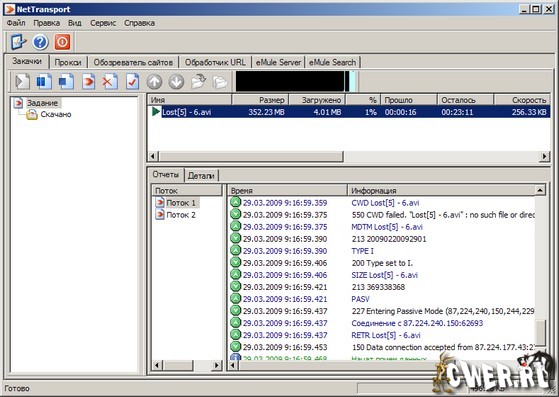Switch to the Детали tab
Viewport: 559px width, 397px height.
click(x=201, y=175)
